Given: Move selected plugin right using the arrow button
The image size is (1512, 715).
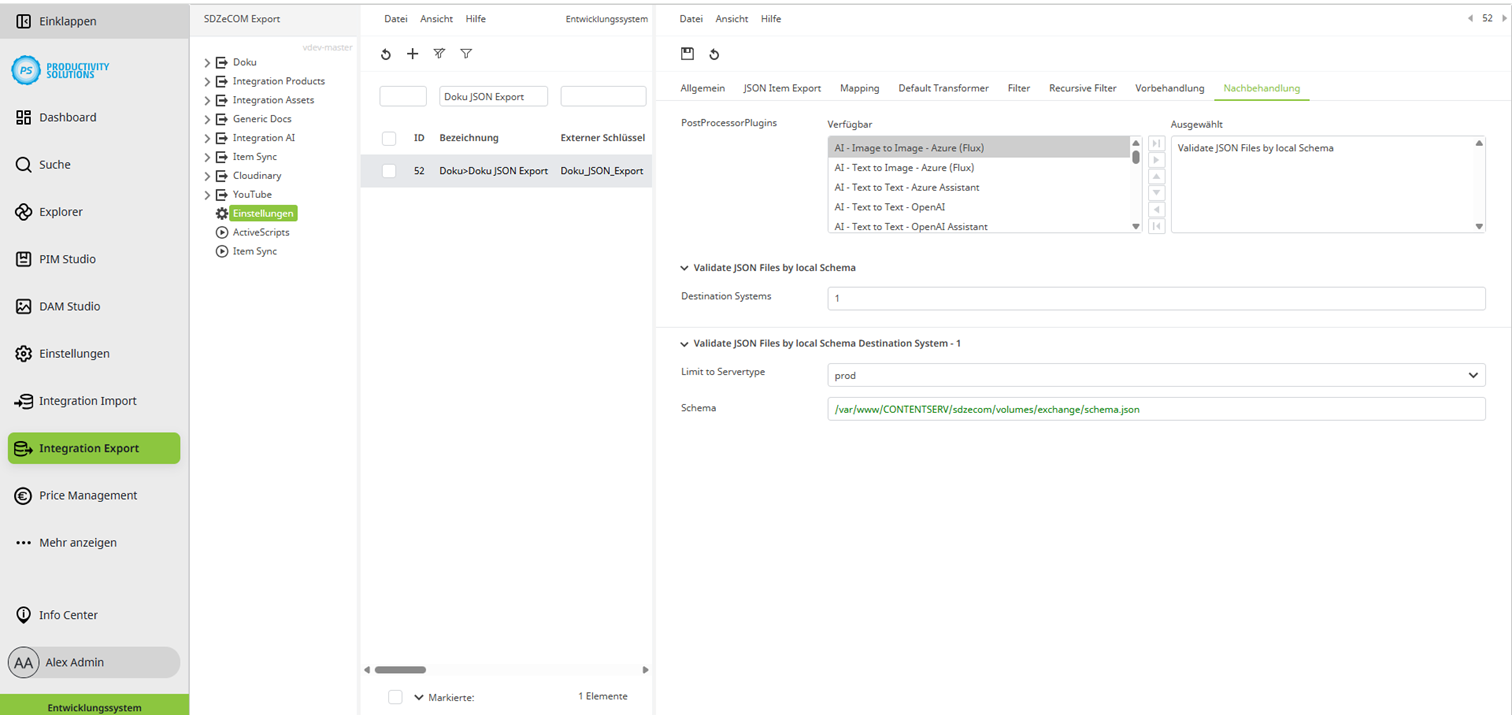Looking at the screenshot, I should [x=1157, y=161].
